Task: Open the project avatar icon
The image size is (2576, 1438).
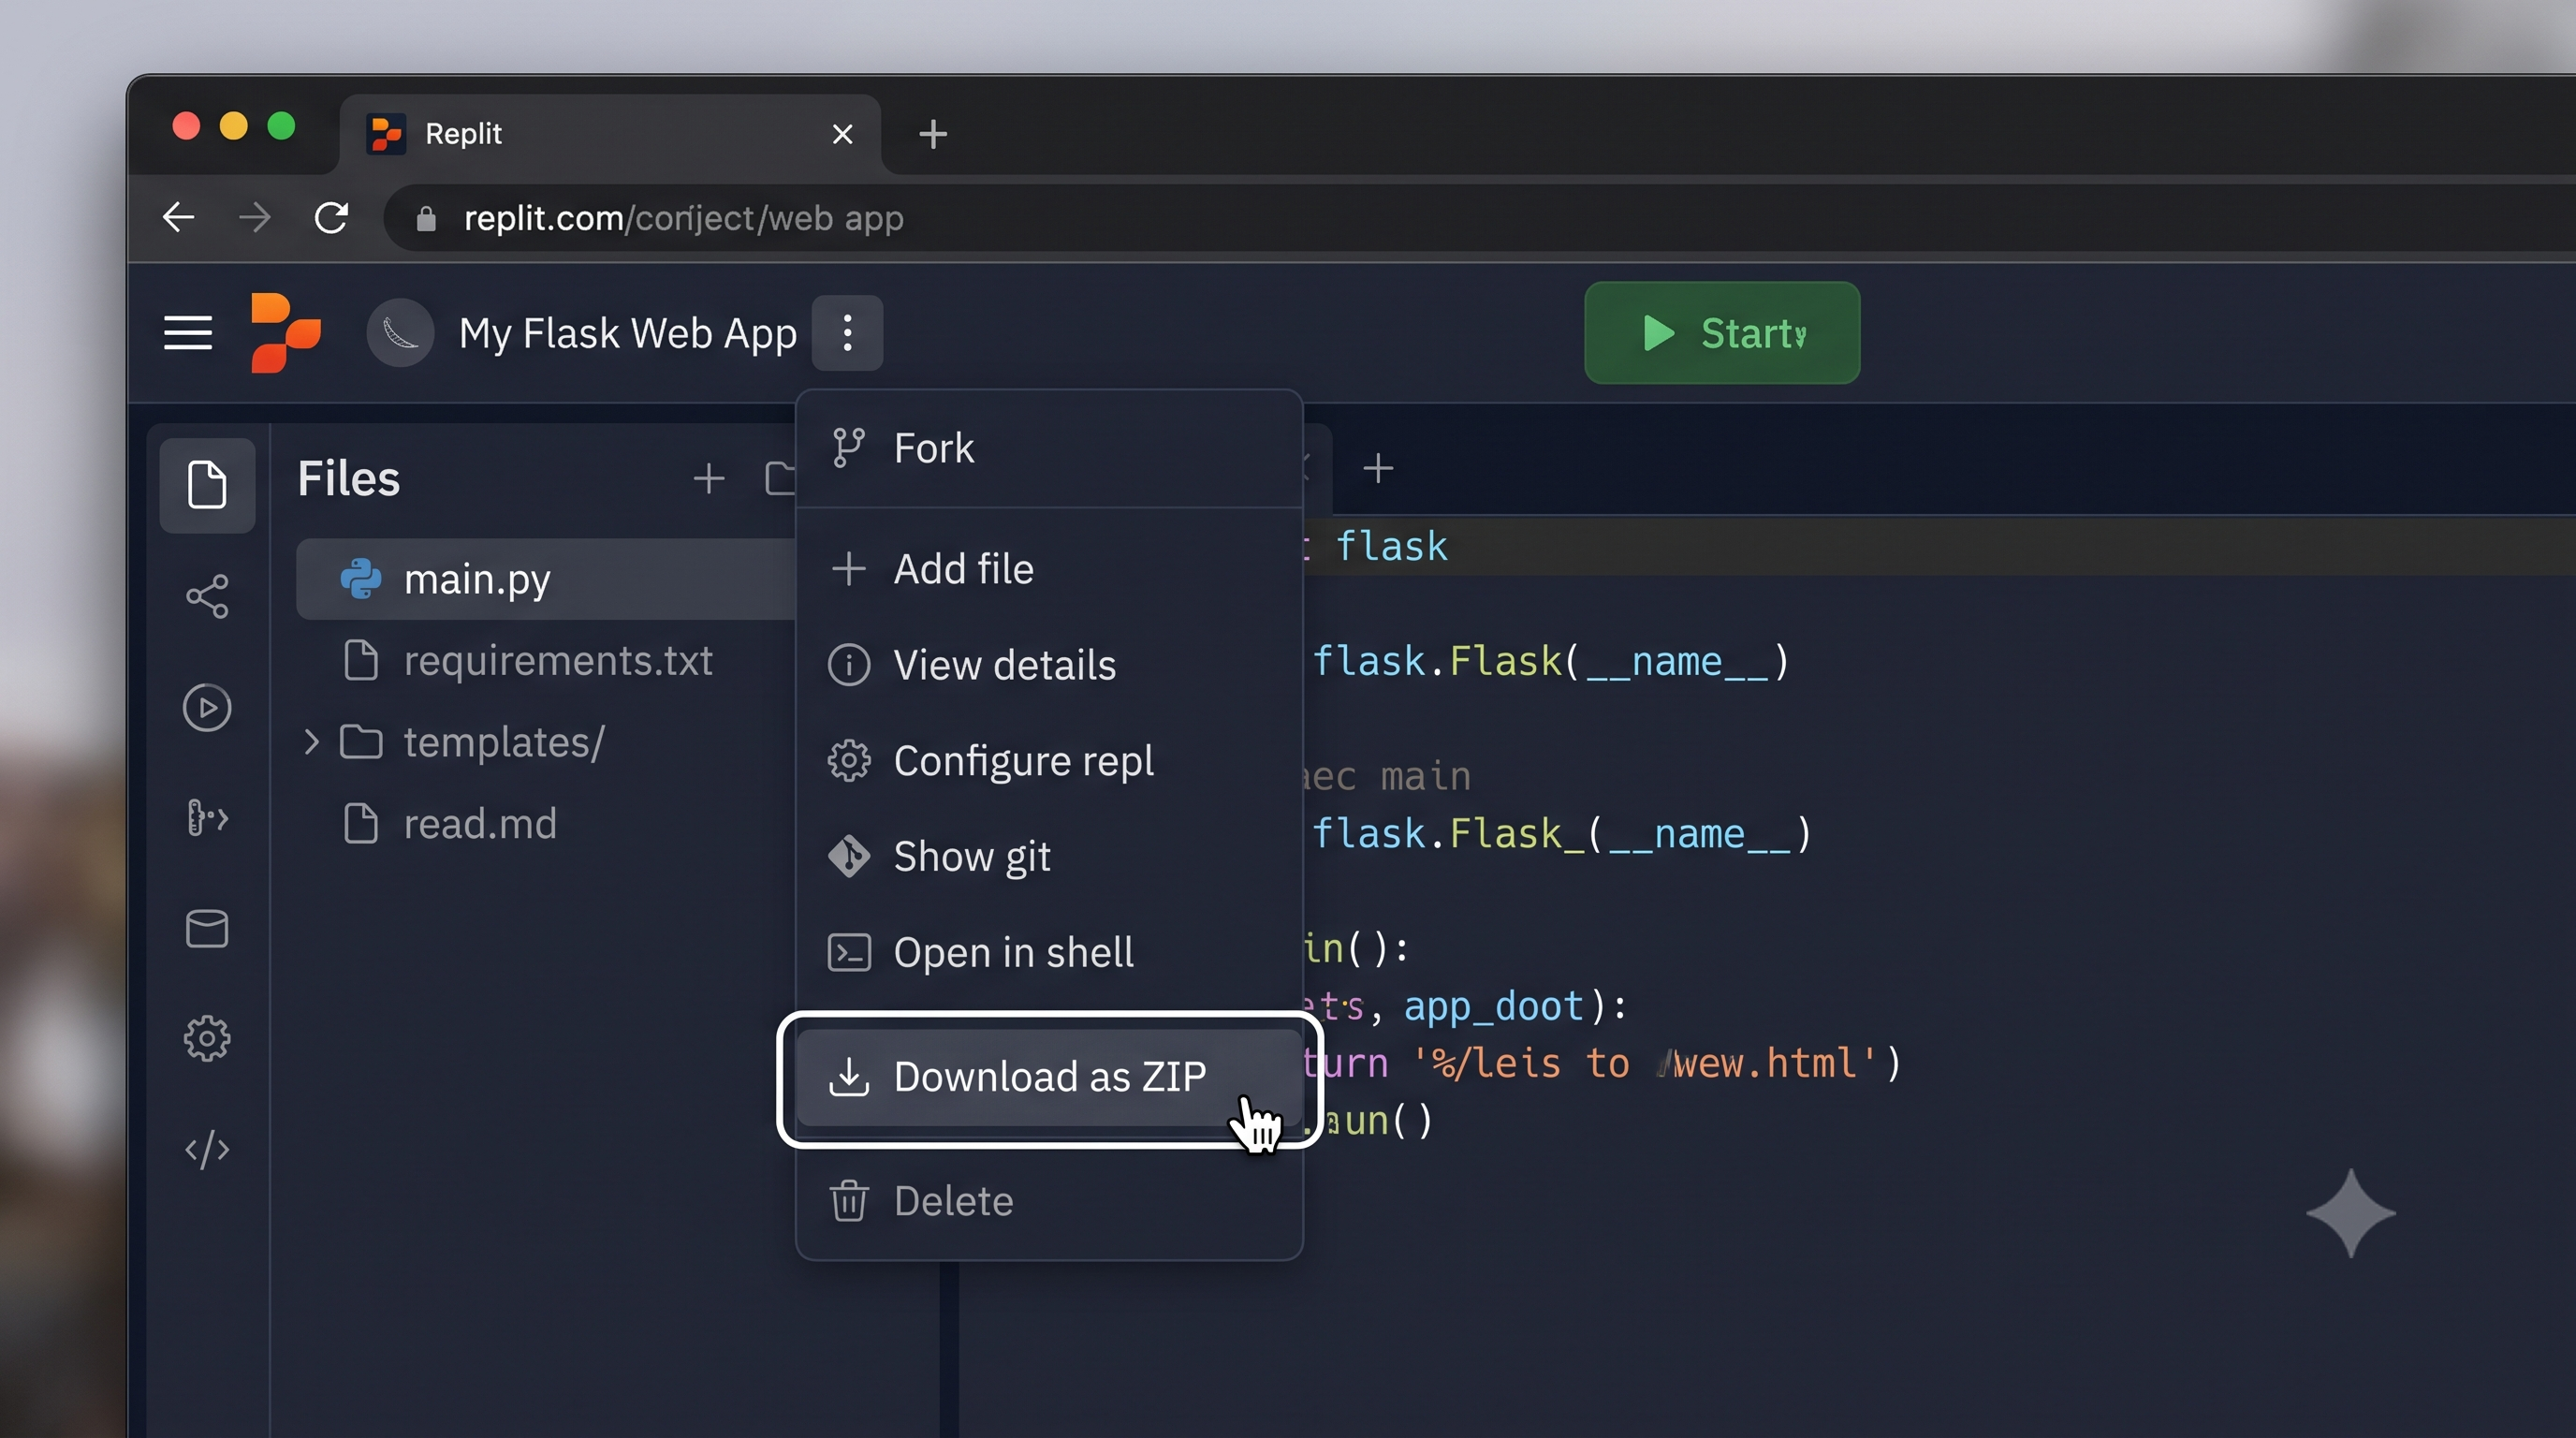Action: [x=400, y=333]
